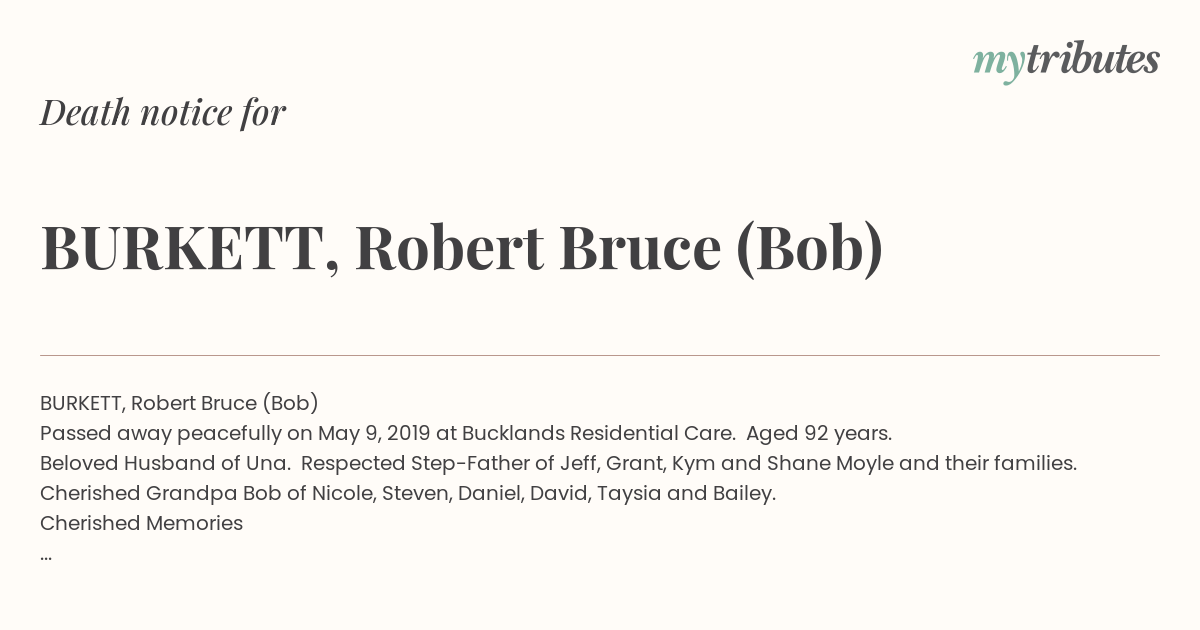Select the "Death notice for" heading
This screenshot has height=630, width=1200.
(163, 112)
